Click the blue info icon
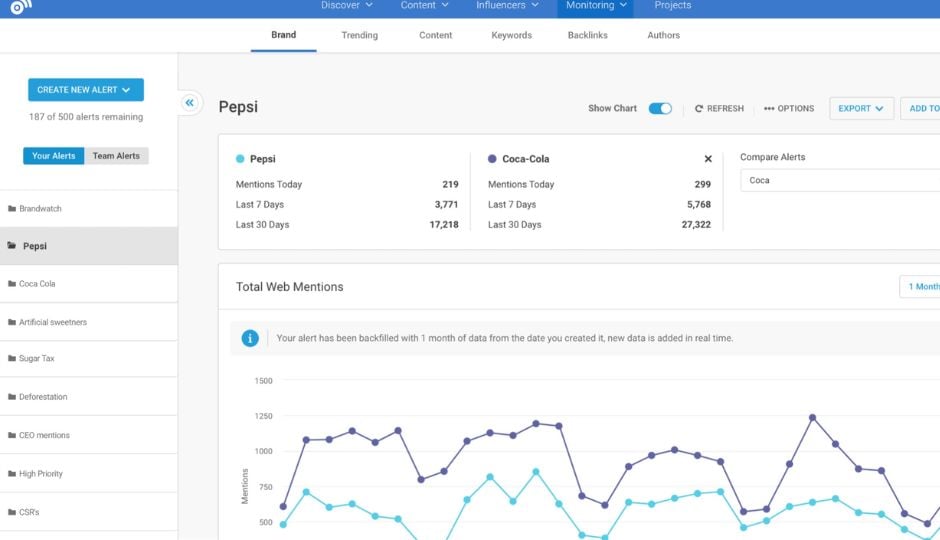This screenshot has height=540, width=940. [250, 338]
